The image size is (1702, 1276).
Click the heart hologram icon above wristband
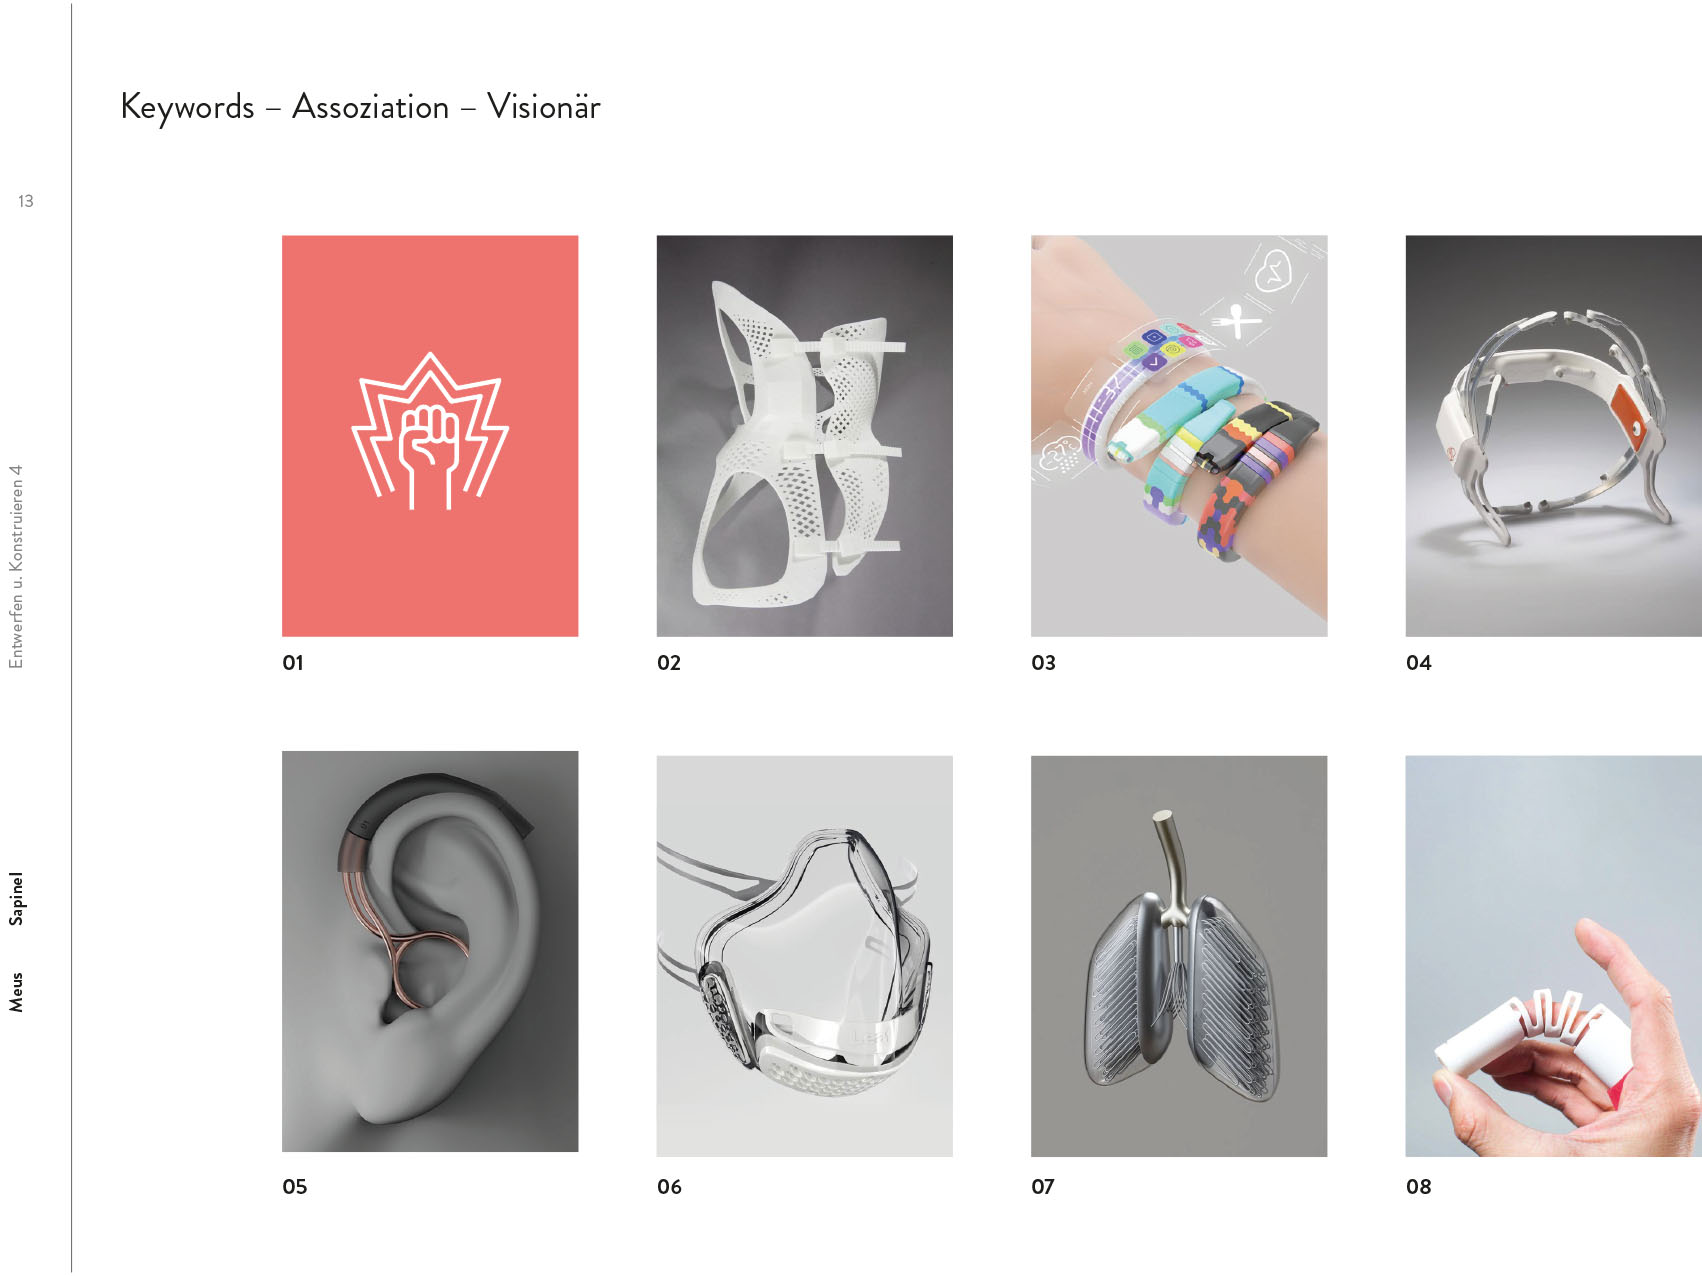pos(1273,270)
